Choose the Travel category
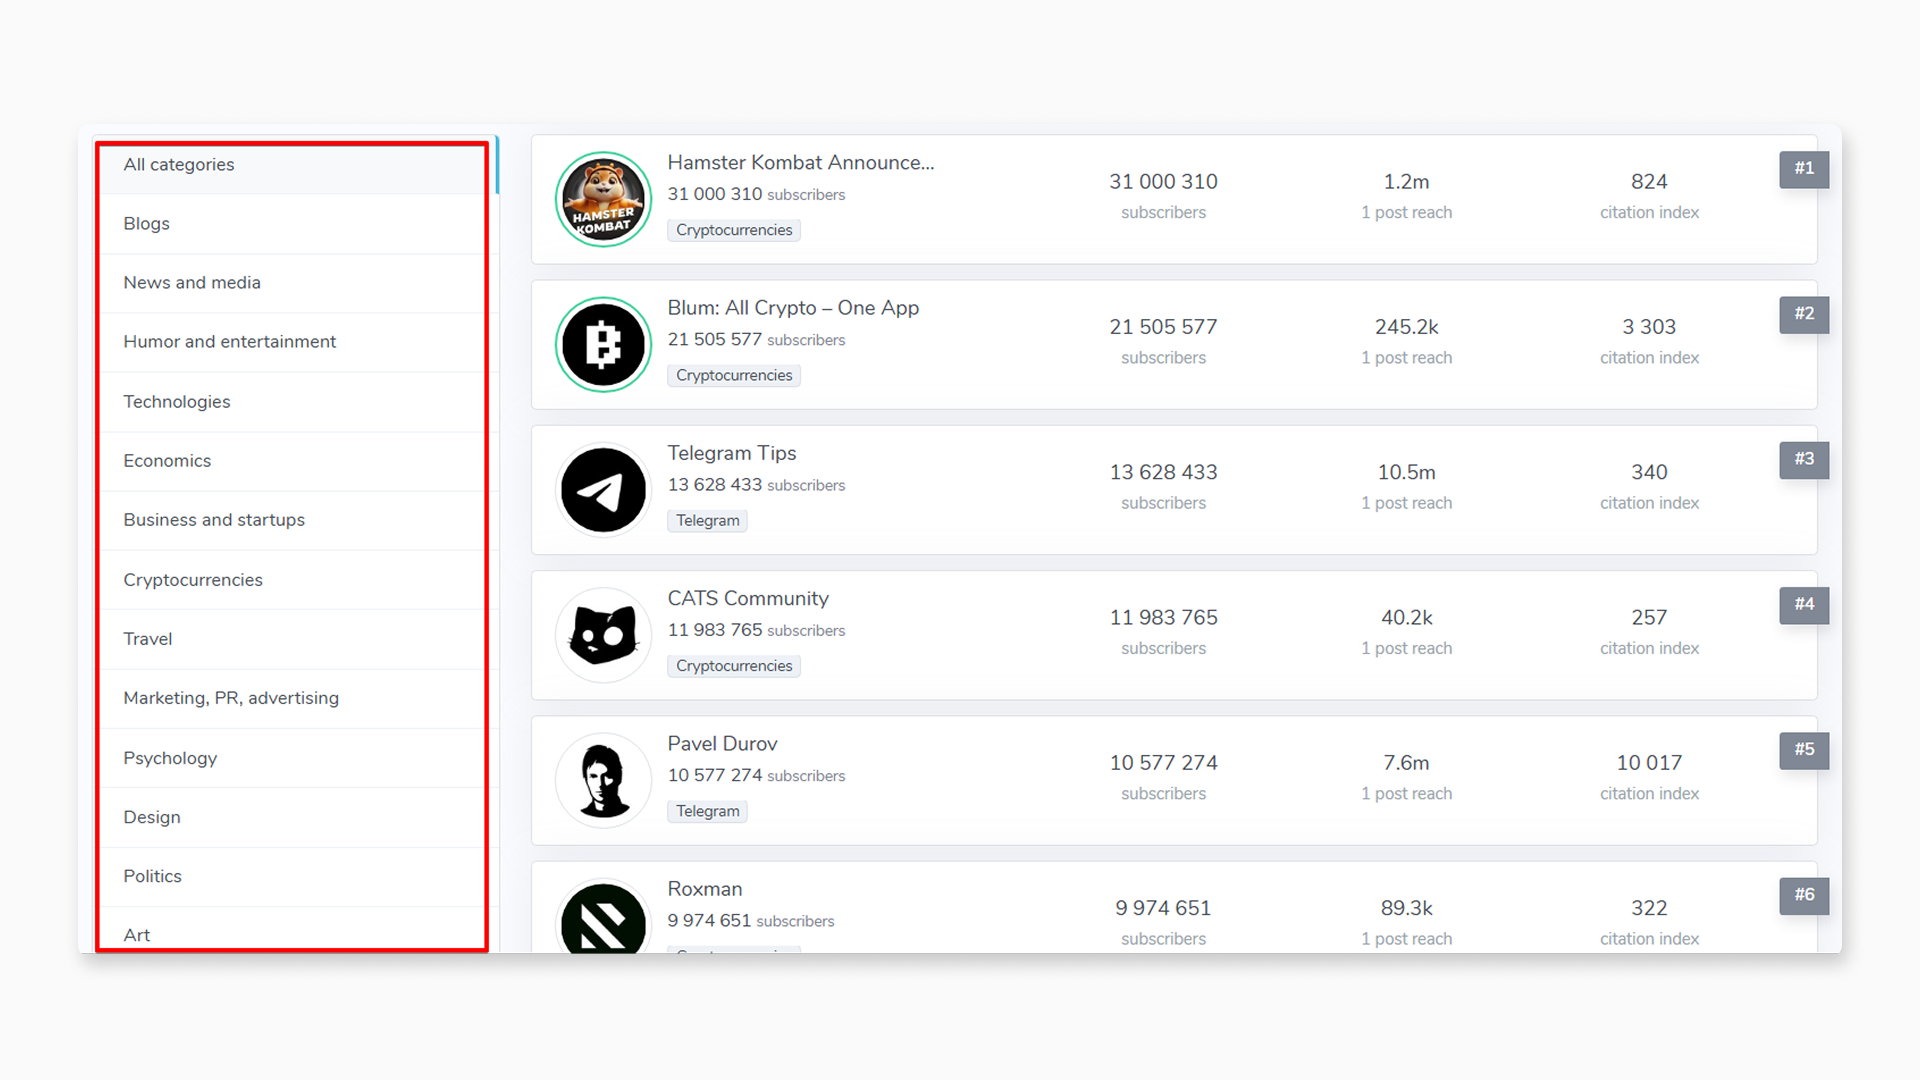 148,638
